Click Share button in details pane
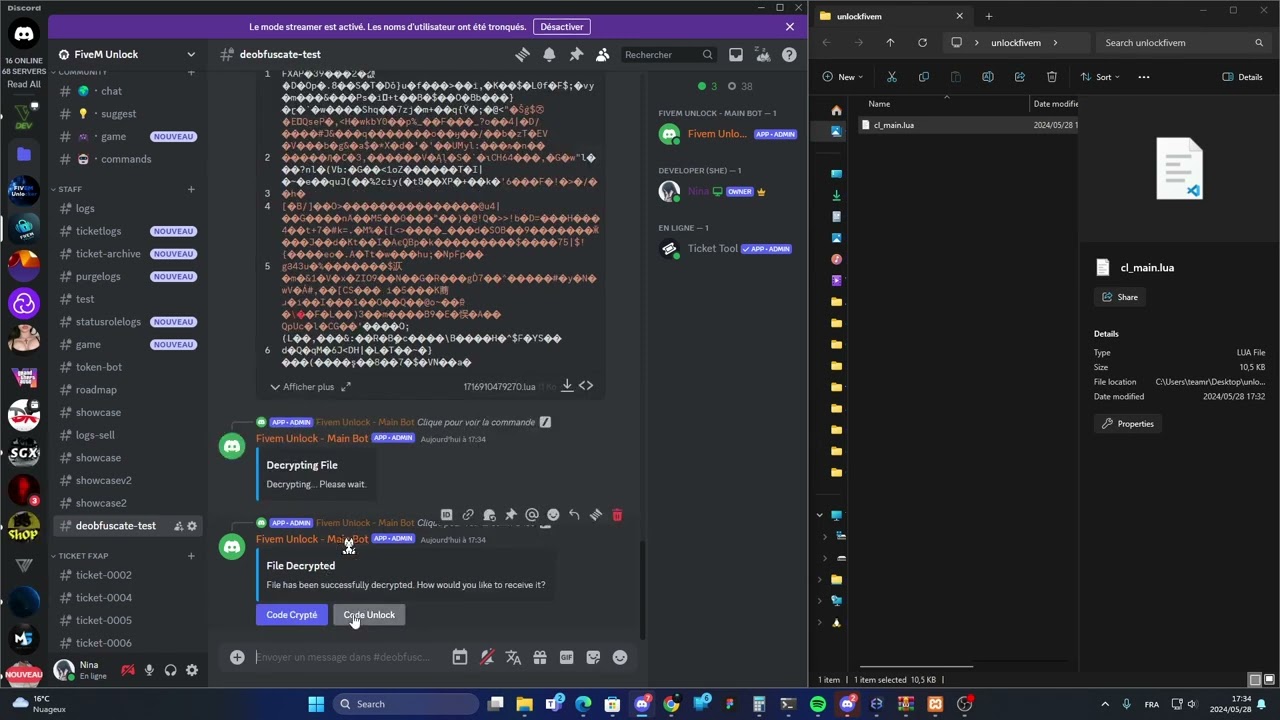Viewport: 1280px width, 720px height. [x=1119, y=297]
